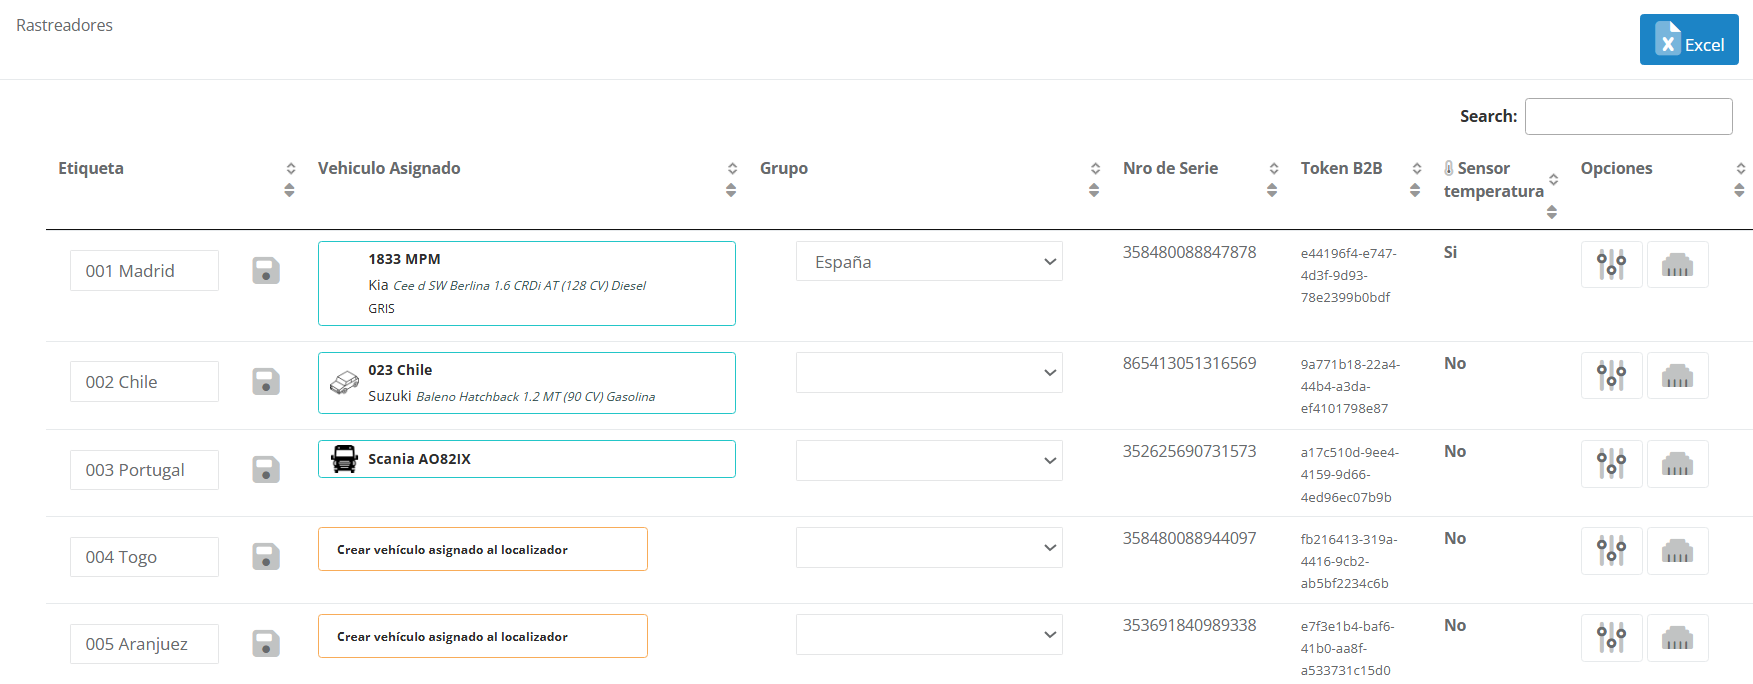Export the table with the Excel button

point(1688,40)
